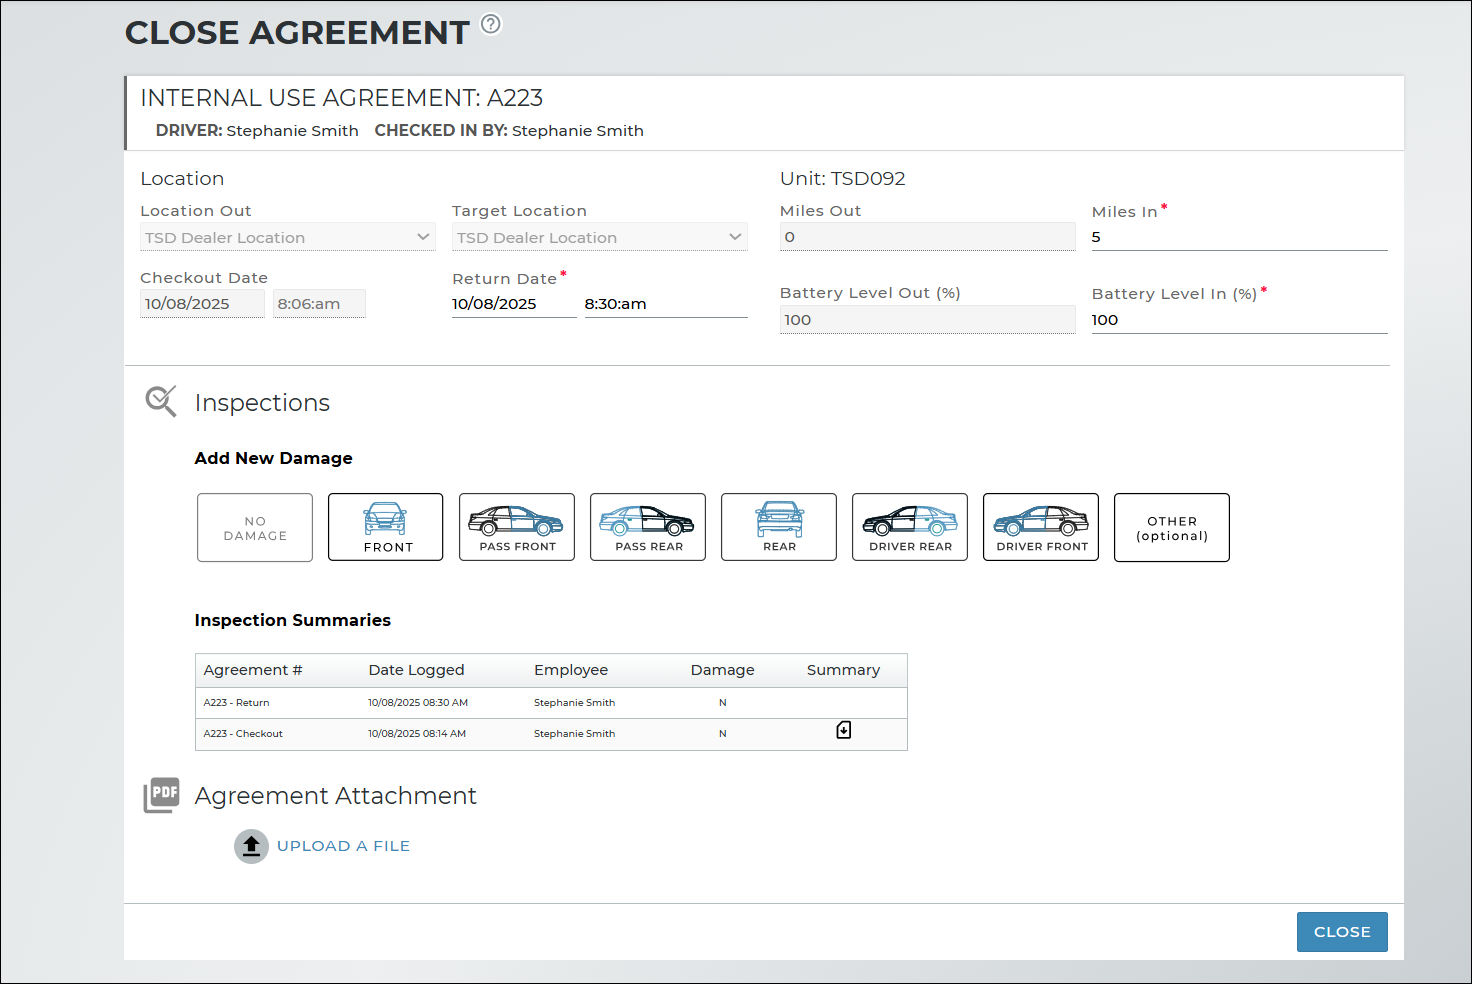Click the Return Date time field
The width and height of the screenshot is (1472, 984).
665,304
